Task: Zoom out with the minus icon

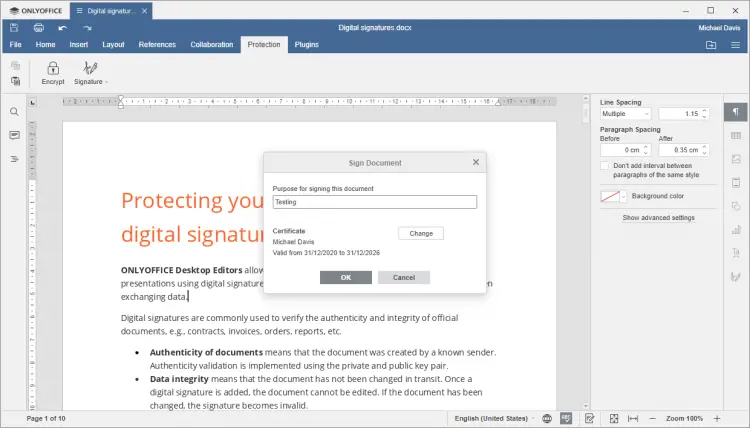Action: coord(652,418)
